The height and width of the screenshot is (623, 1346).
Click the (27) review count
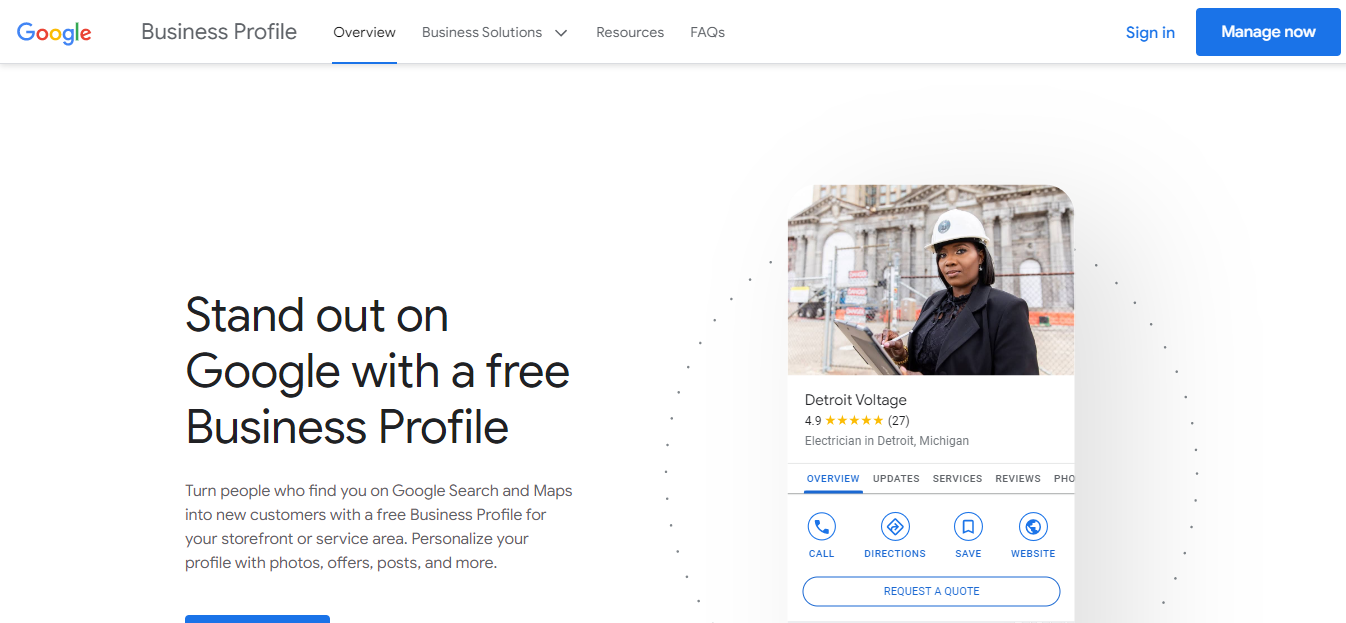click(899, 421)
